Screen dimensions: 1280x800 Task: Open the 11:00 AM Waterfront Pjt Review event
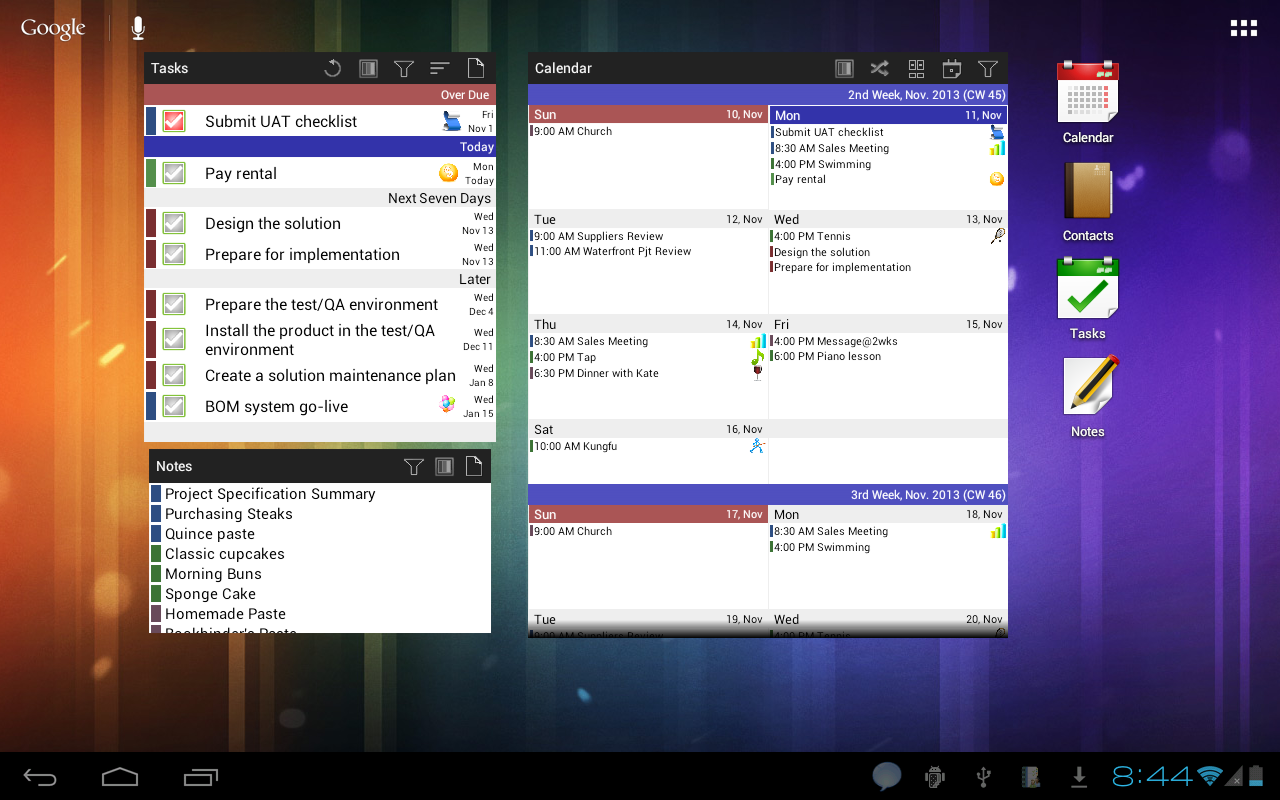[x=612, y=252]
